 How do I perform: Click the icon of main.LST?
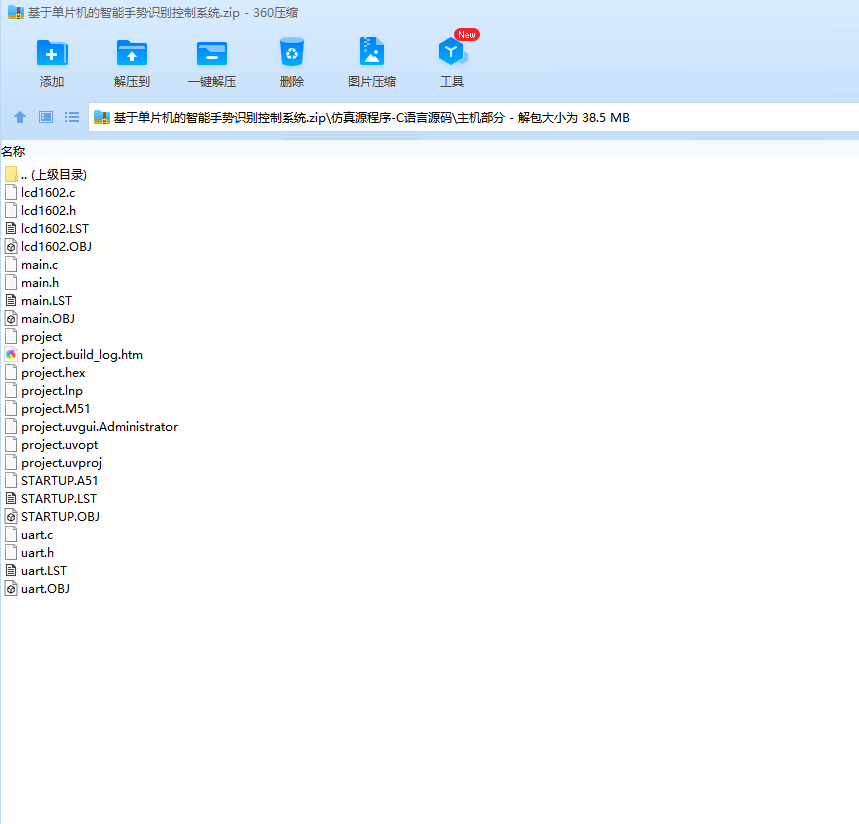[11, 301]
